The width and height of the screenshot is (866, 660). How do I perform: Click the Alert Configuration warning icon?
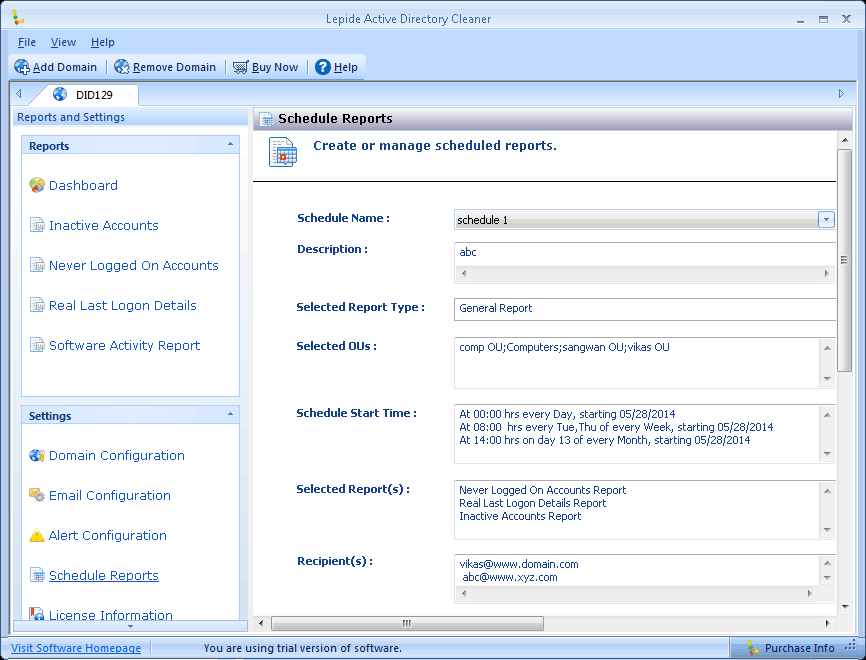point(36,535)
